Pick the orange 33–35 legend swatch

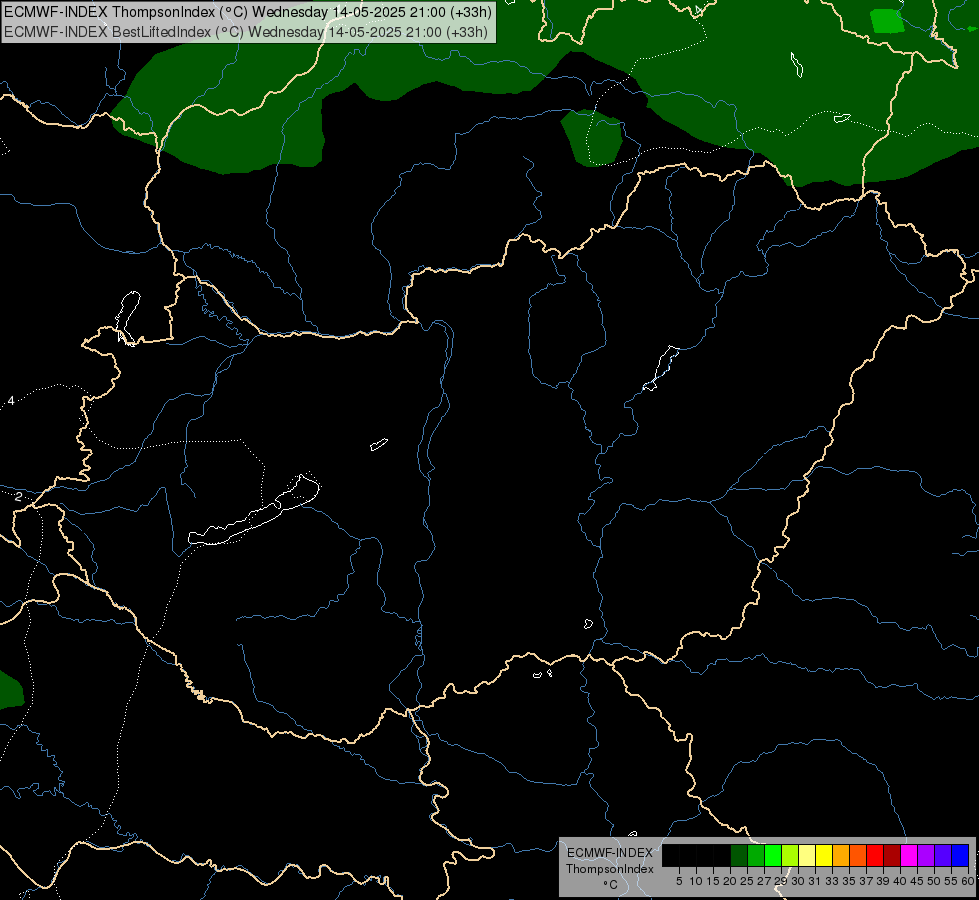[841, 856]
